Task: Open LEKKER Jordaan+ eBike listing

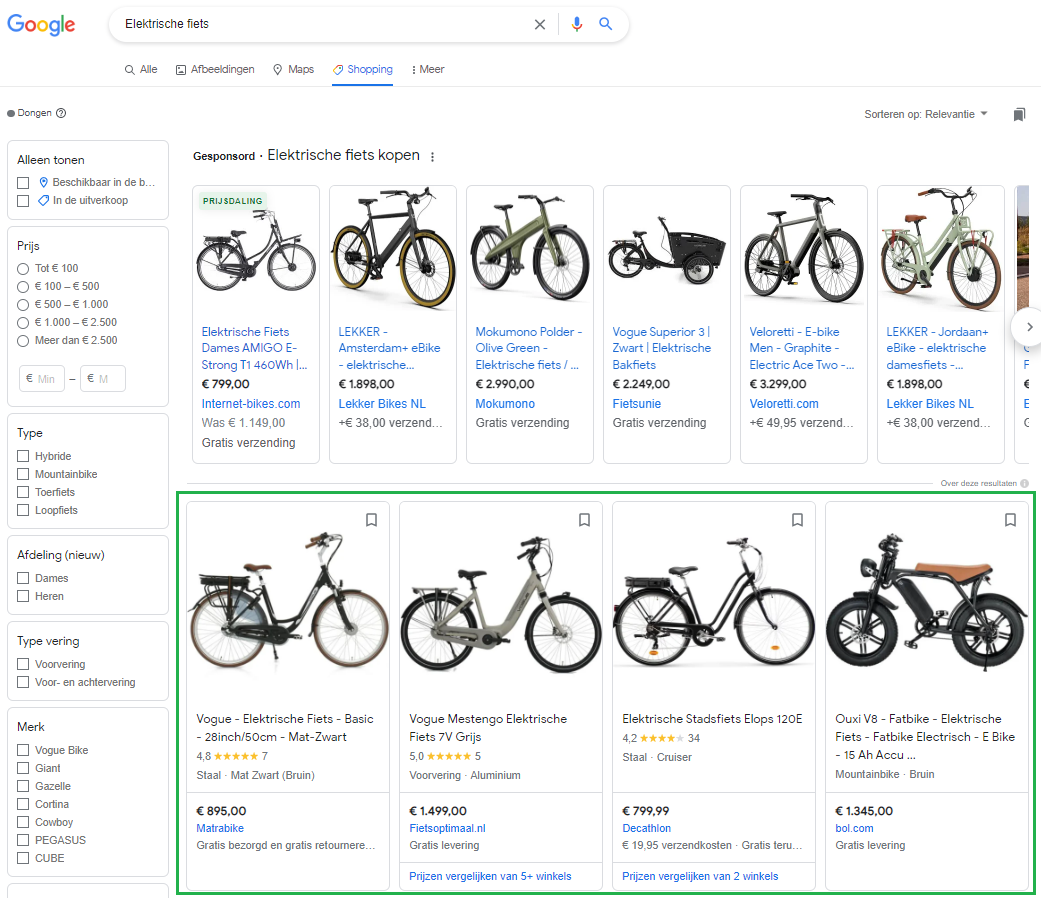Action: click(x=937, y=348)
